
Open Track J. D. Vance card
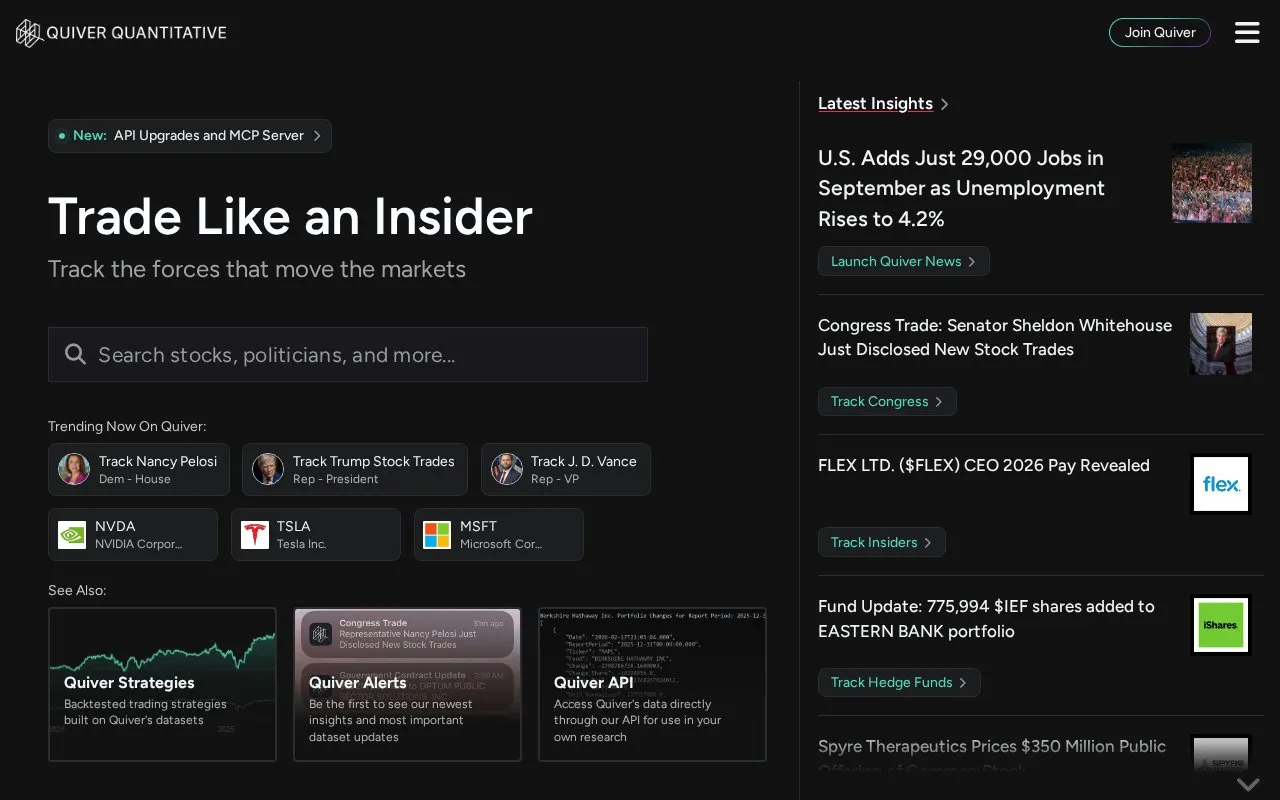pyautogui.click(x=566, y=469)
